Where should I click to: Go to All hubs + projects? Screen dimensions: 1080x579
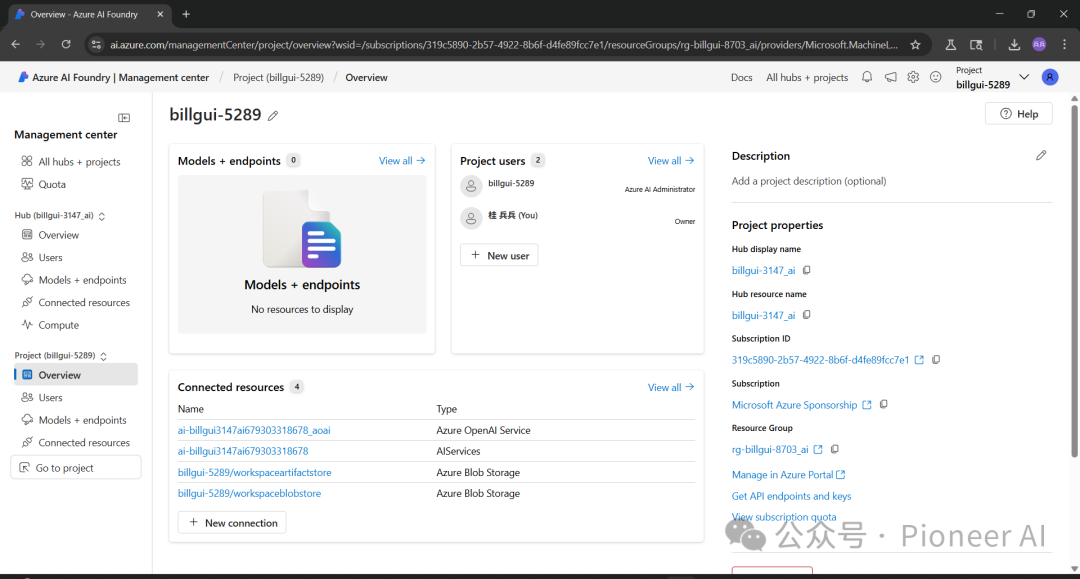[806, 77]
